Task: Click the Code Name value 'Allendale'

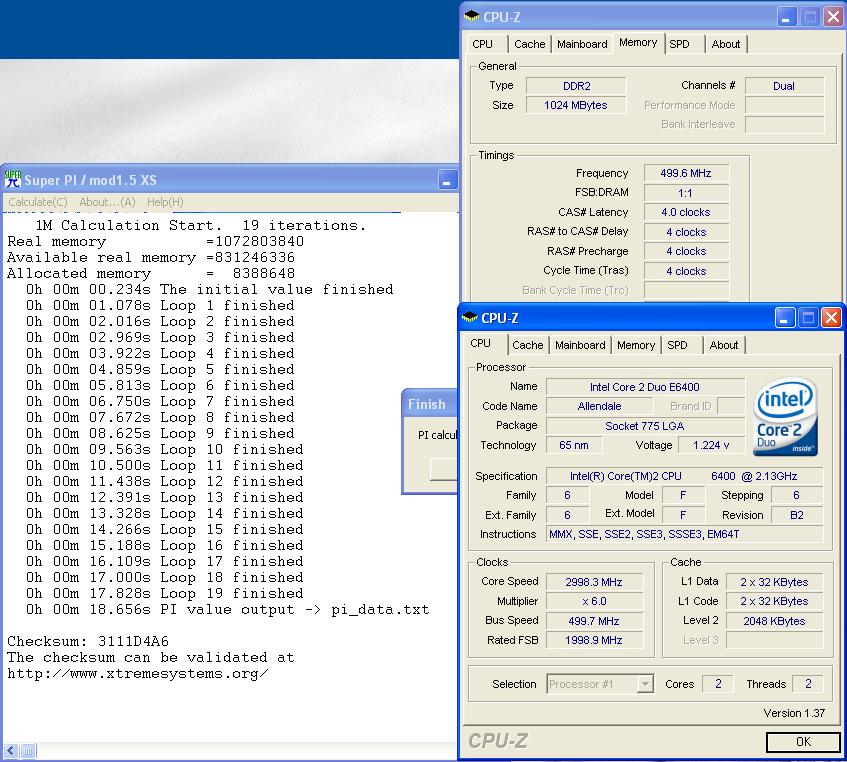Action: (x=600, y=406)
